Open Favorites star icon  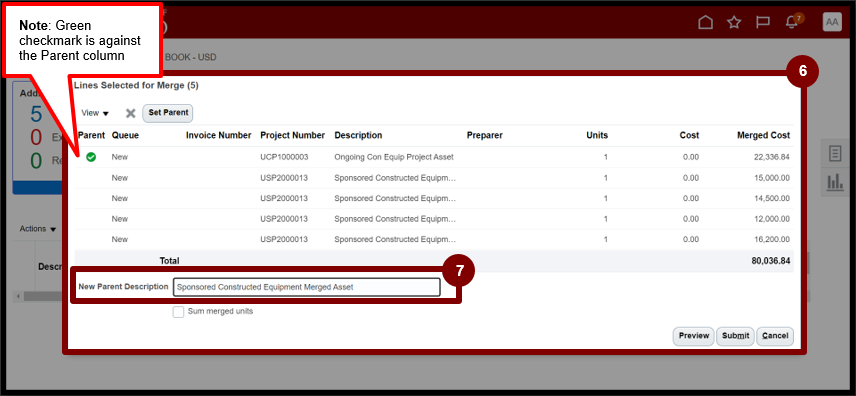(x=734, y=22)
